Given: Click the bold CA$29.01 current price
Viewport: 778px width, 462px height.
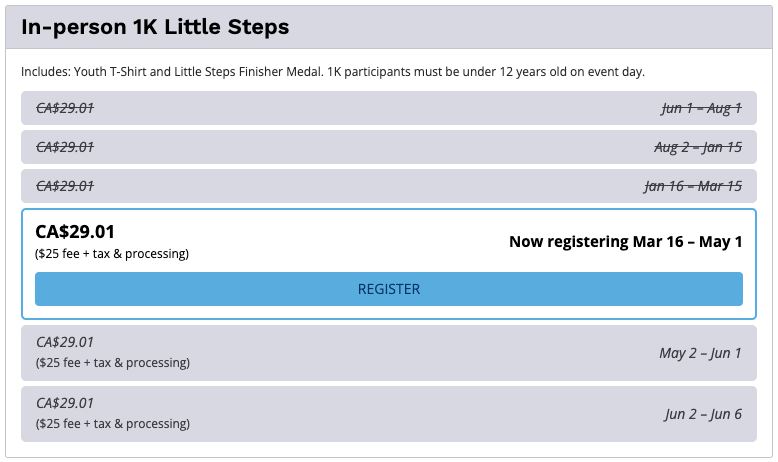Looking at the screenshot, I should coord(75,232).
